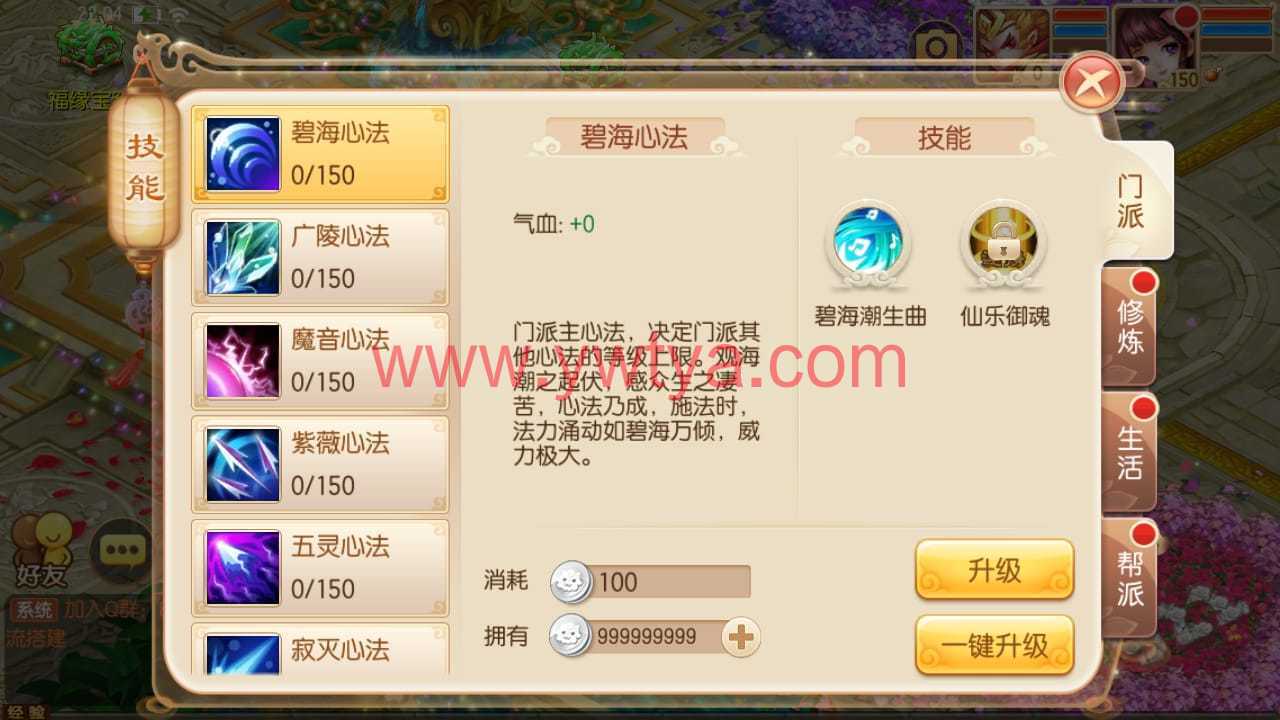Tap the 碧海潮生曲 skill icon
This screenshot has height=720, width=1280.
coord(869,241)
